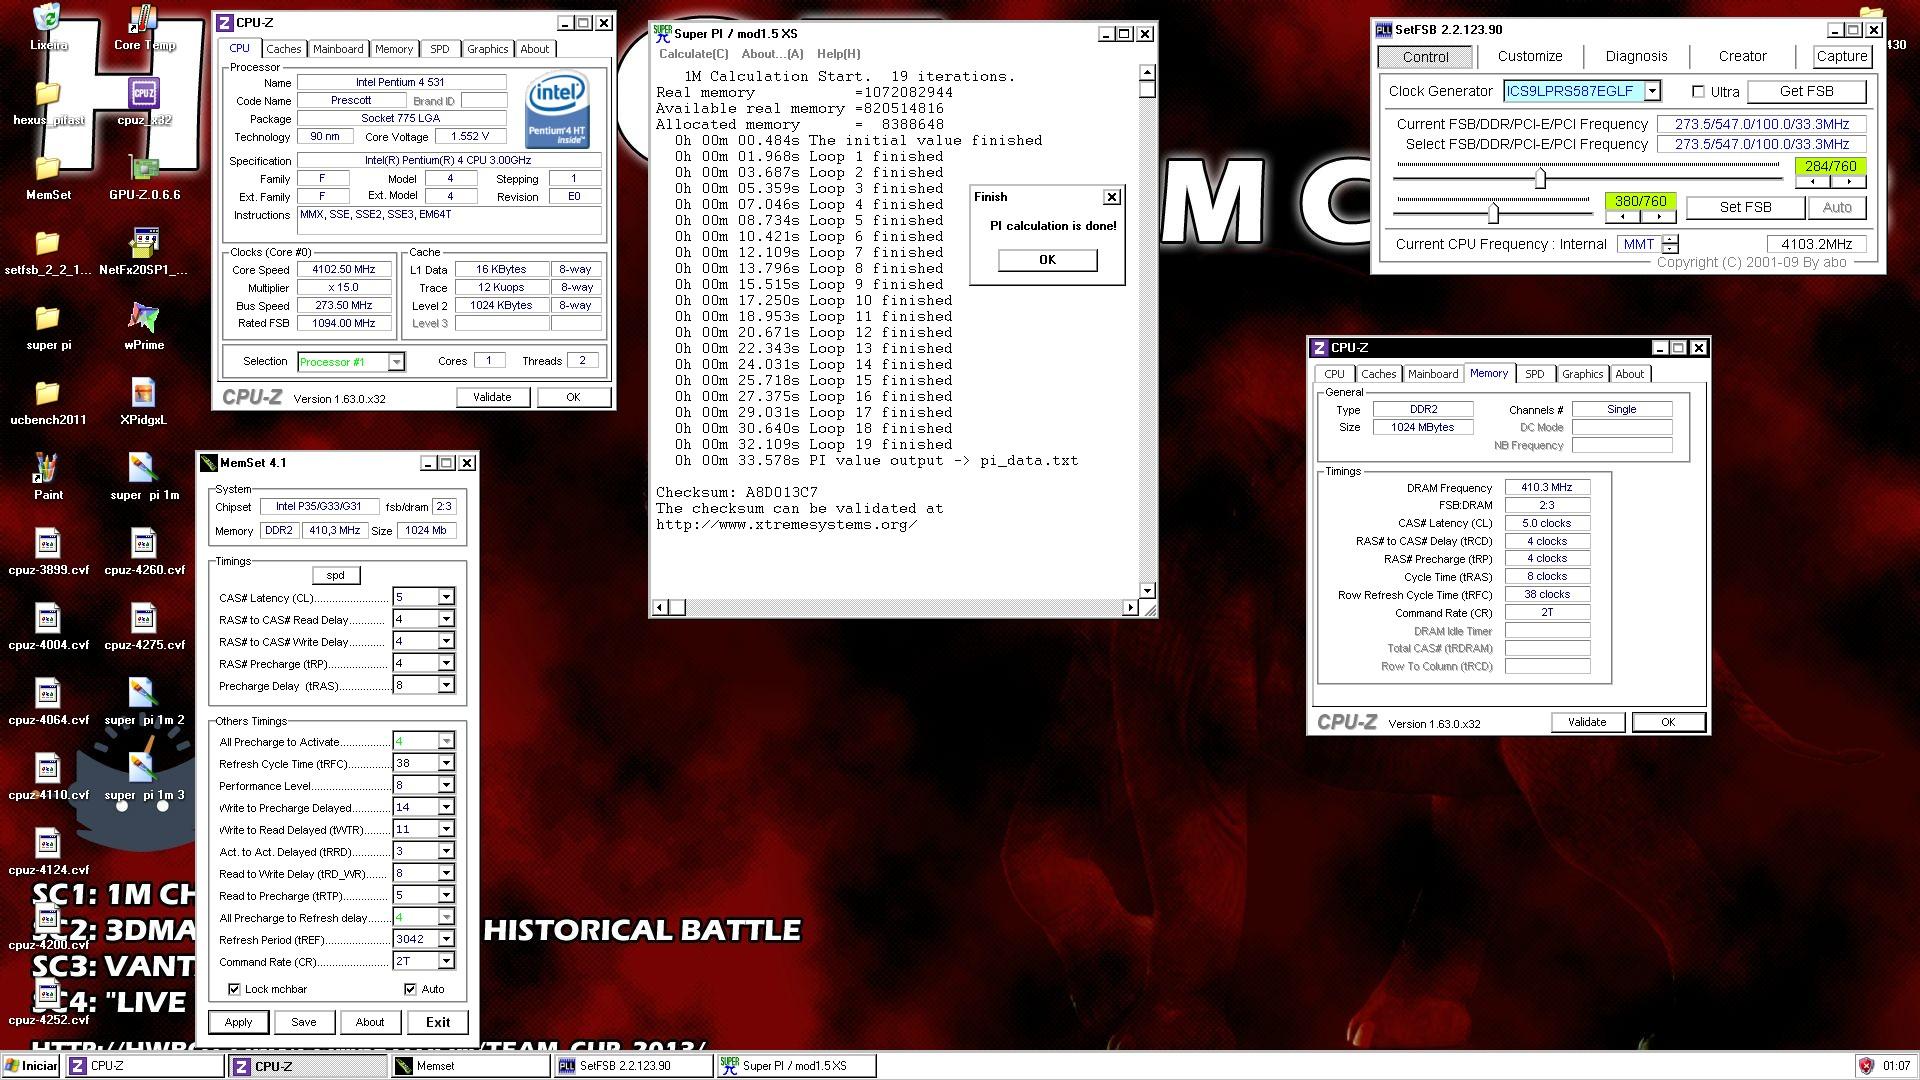This screenshot has height=1080, width=1920.
Task: Click the Auto button in SetFSB
Action: click(x=1837, y=207)
